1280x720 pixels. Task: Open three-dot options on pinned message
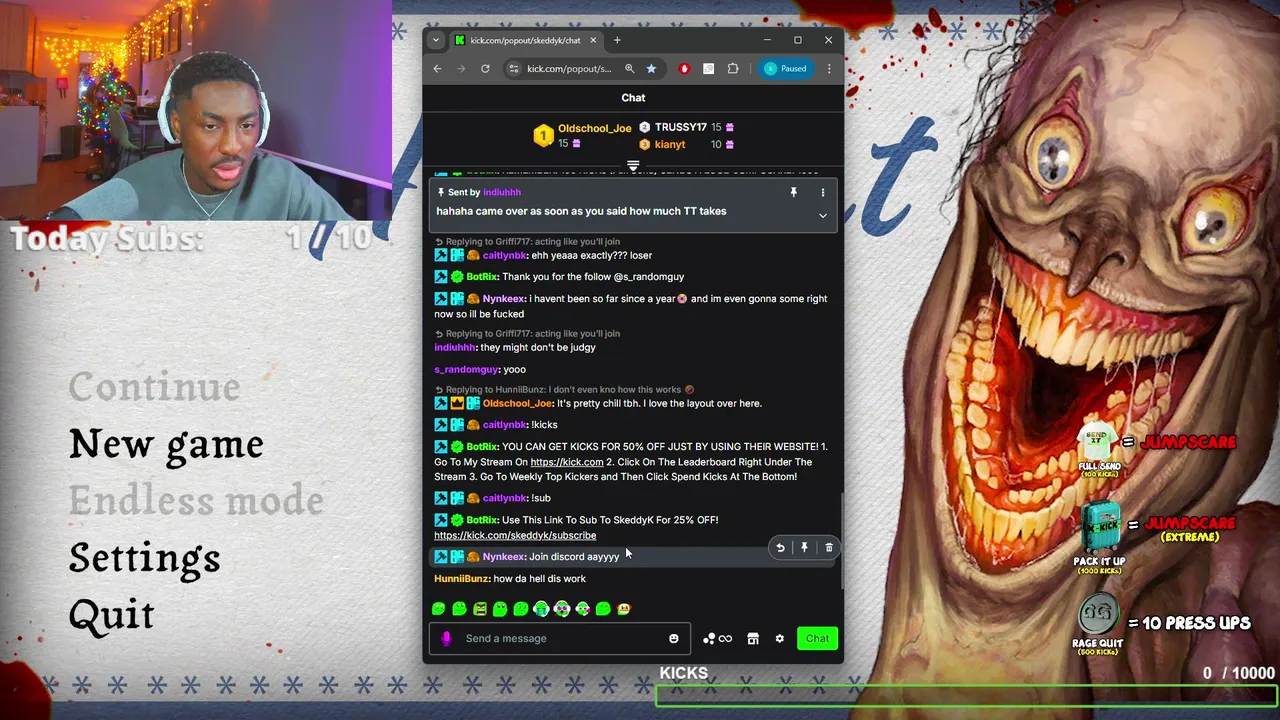click(x=823, y=192)
